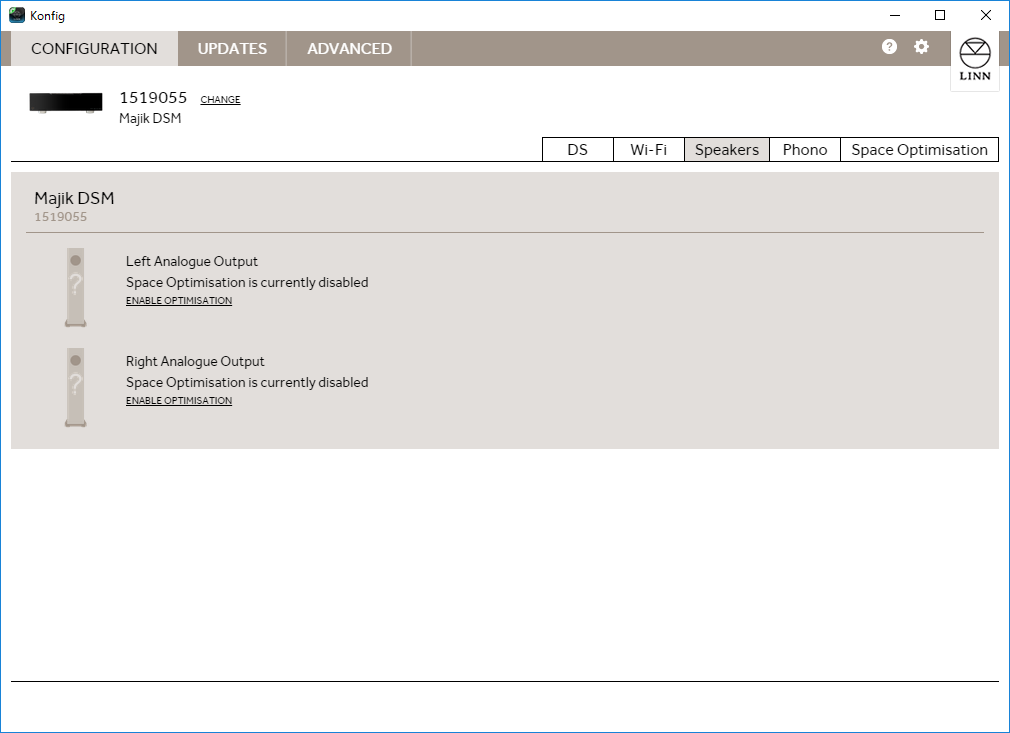This screenshot has width=1010, height=733.
Task: Click the device serial number 1519055 at top
Action: tap(153, 98)
